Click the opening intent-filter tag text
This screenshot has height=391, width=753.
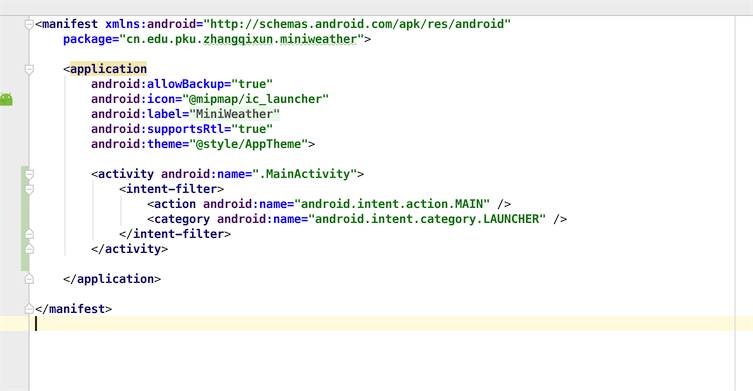171,189
